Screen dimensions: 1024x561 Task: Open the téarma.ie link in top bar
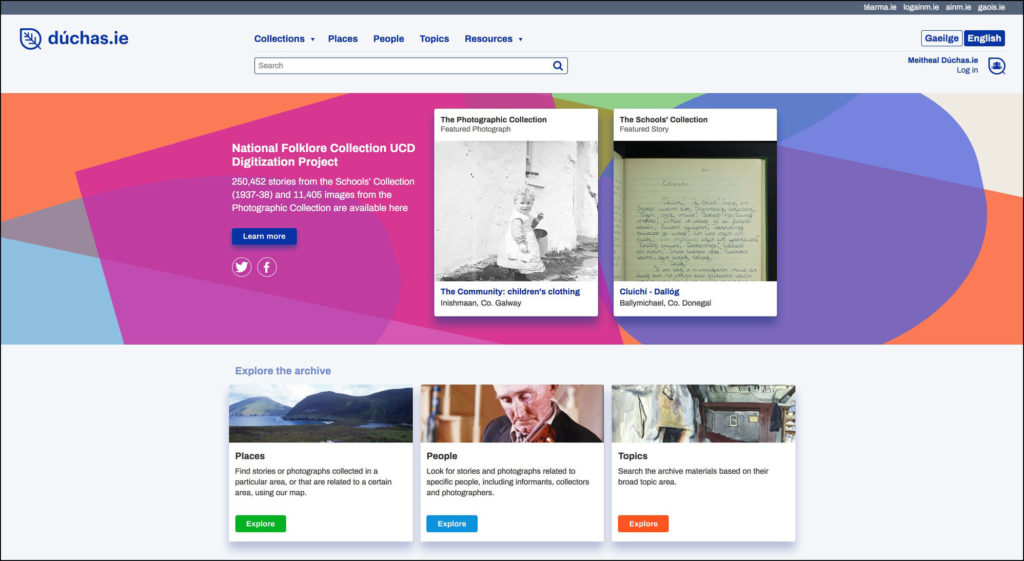tap(880, 7)
